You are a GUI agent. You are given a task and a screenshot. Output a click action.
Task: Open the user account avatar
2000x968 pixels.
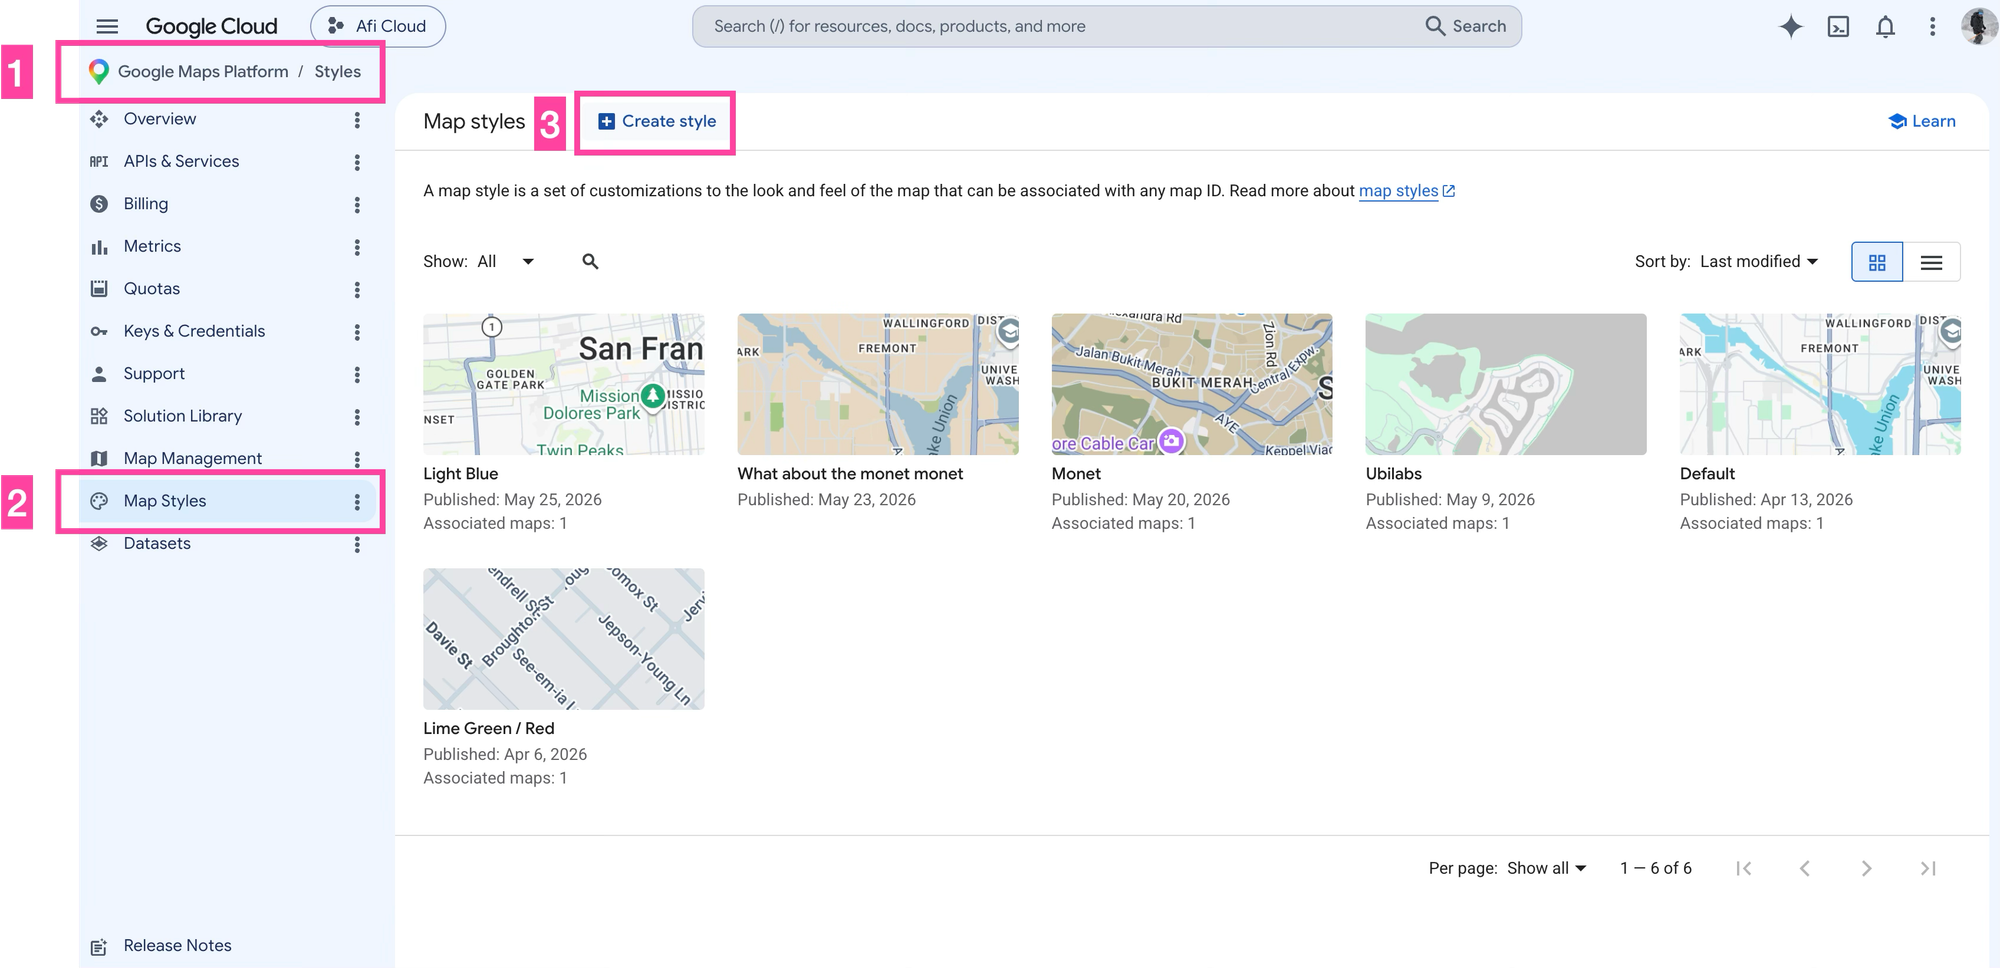[1978, 26]
